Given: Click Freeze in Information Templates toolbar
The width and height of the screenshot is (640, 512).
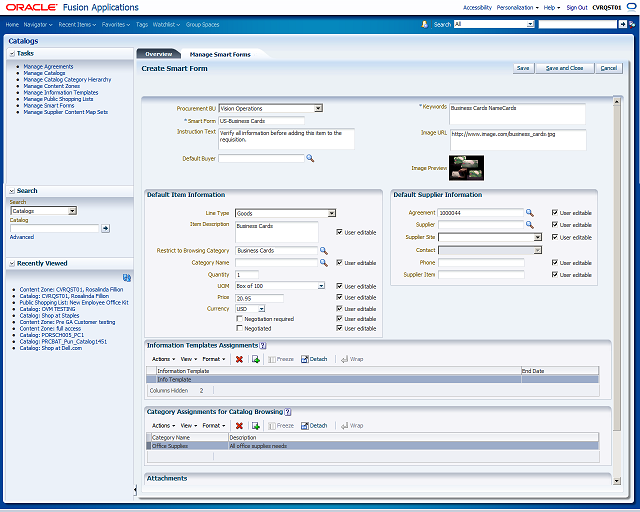Looking at the screenshot, I should click(281, 359).
